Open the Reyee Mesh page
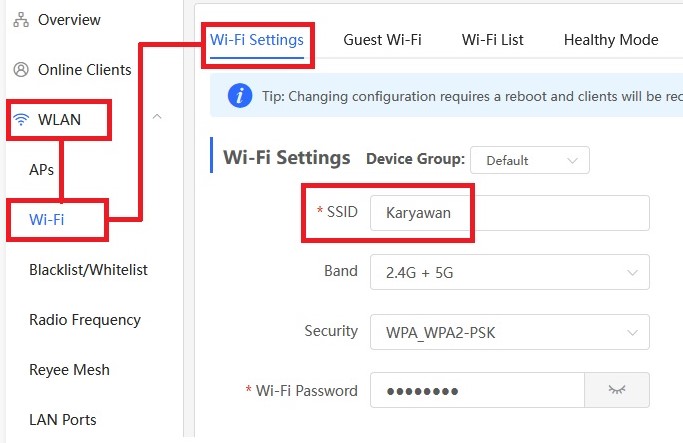Image resolution: width=683 pixels, height=443 pixels. coord(69,370)
